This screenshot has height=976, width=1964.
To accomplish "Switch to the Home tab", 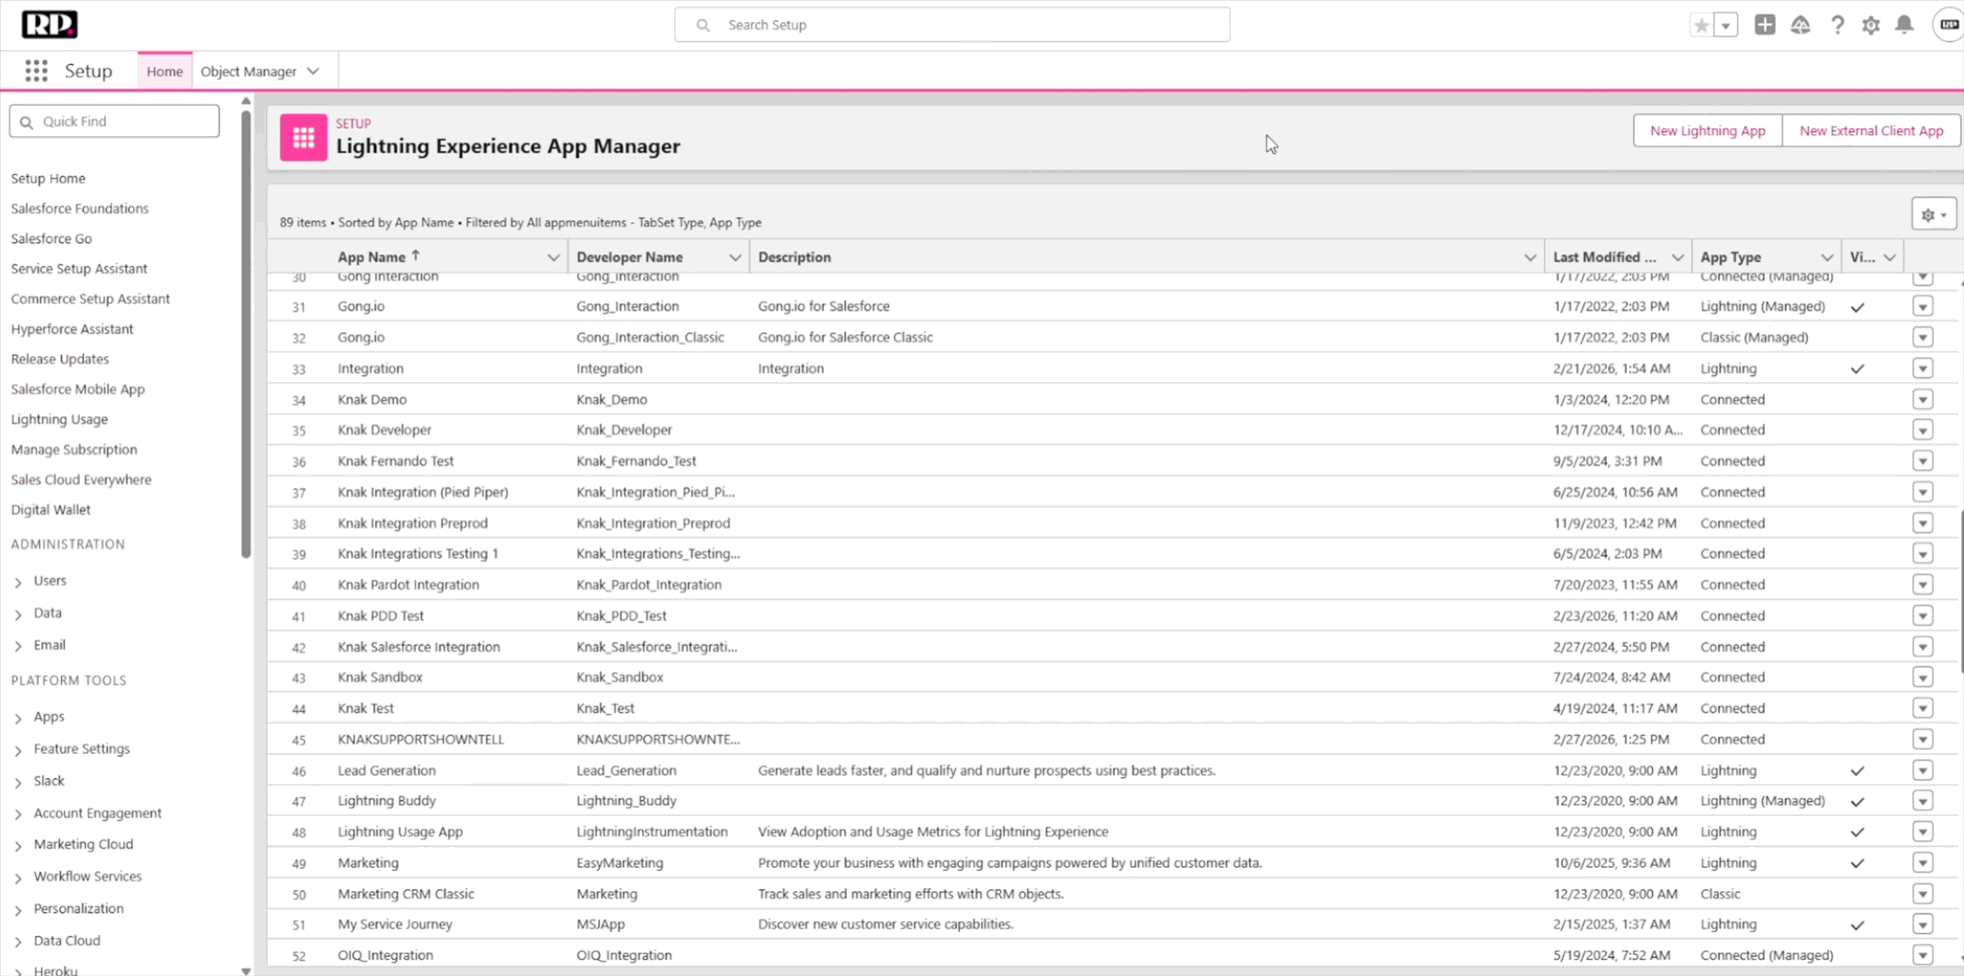I will click(164, 71).
